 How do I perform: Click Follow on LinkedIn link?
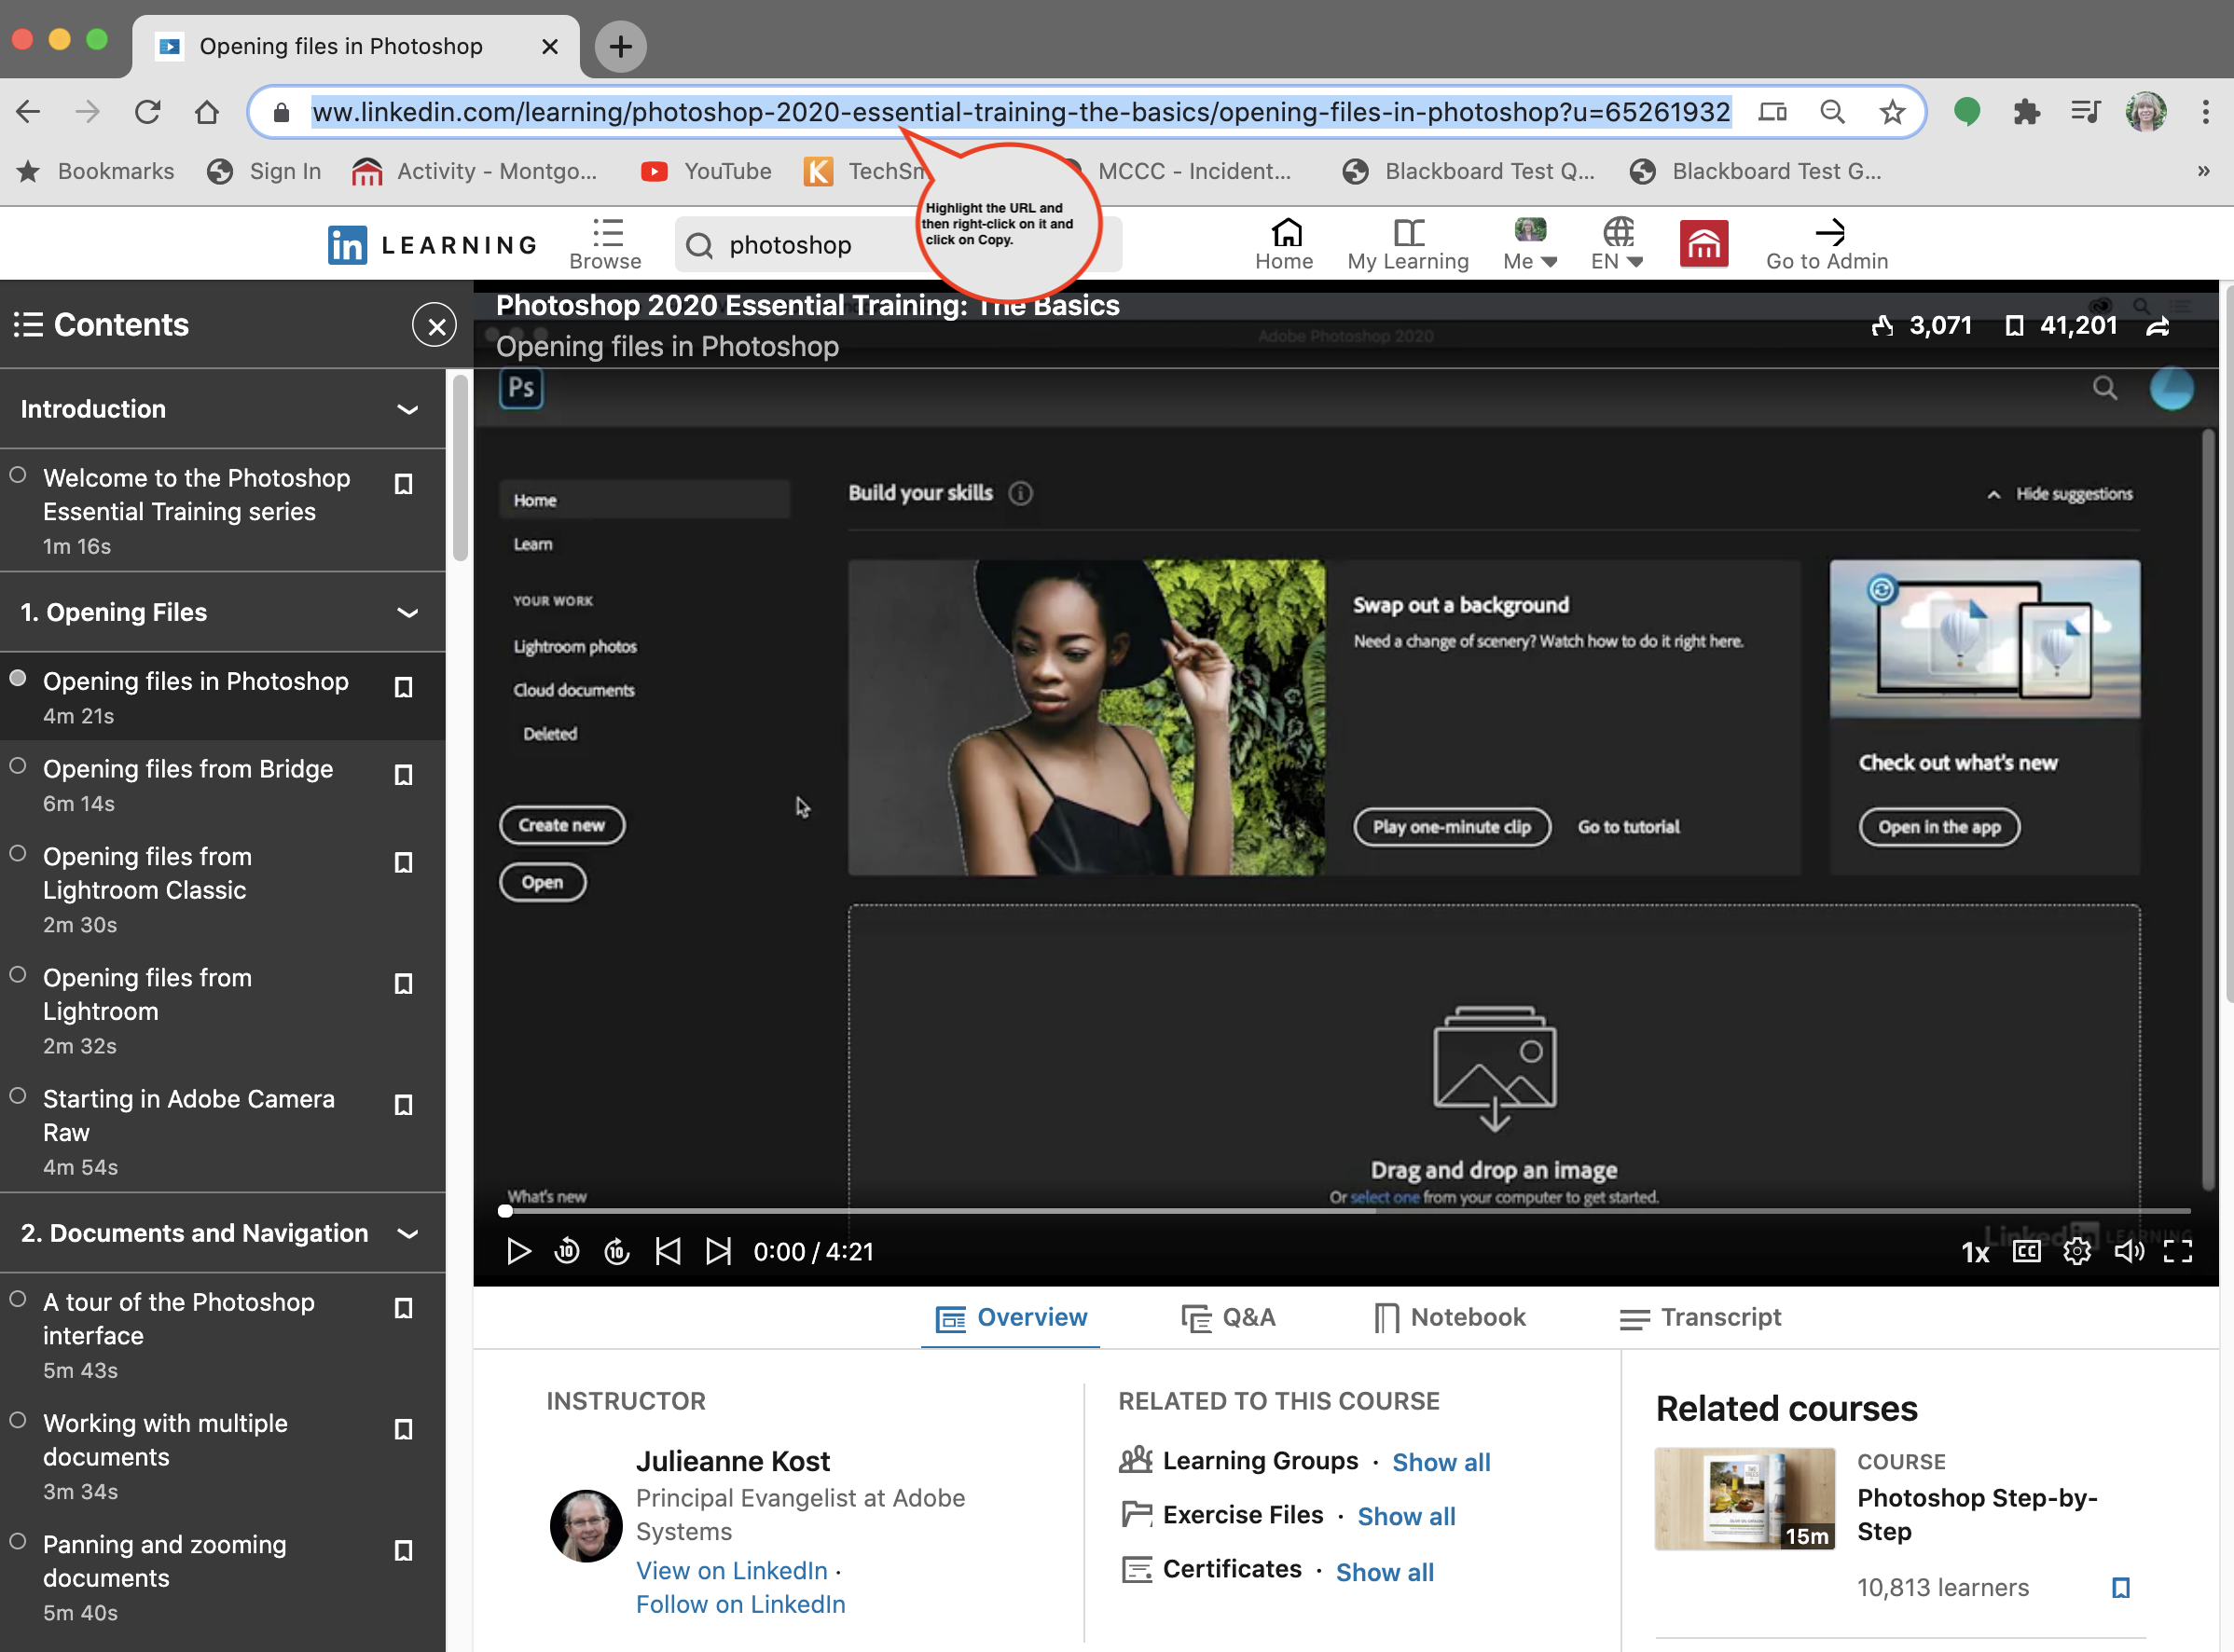coord(740,1604)
